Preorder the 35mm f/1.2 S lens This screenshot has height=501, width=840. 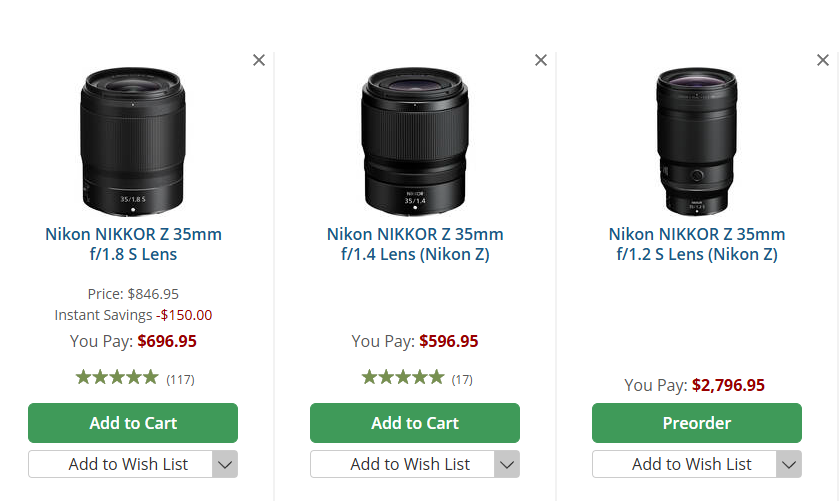(697, 423)
